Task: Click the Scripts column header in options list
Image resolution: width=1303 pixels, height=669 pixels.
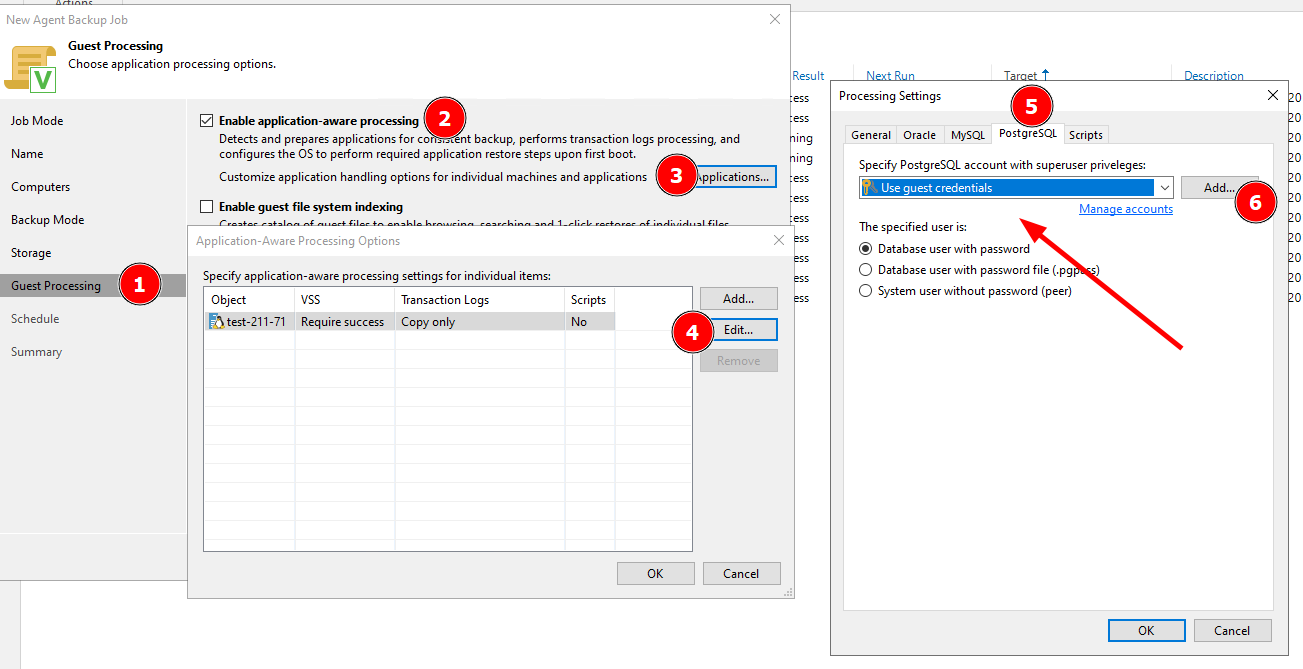Action: (588, 300)
